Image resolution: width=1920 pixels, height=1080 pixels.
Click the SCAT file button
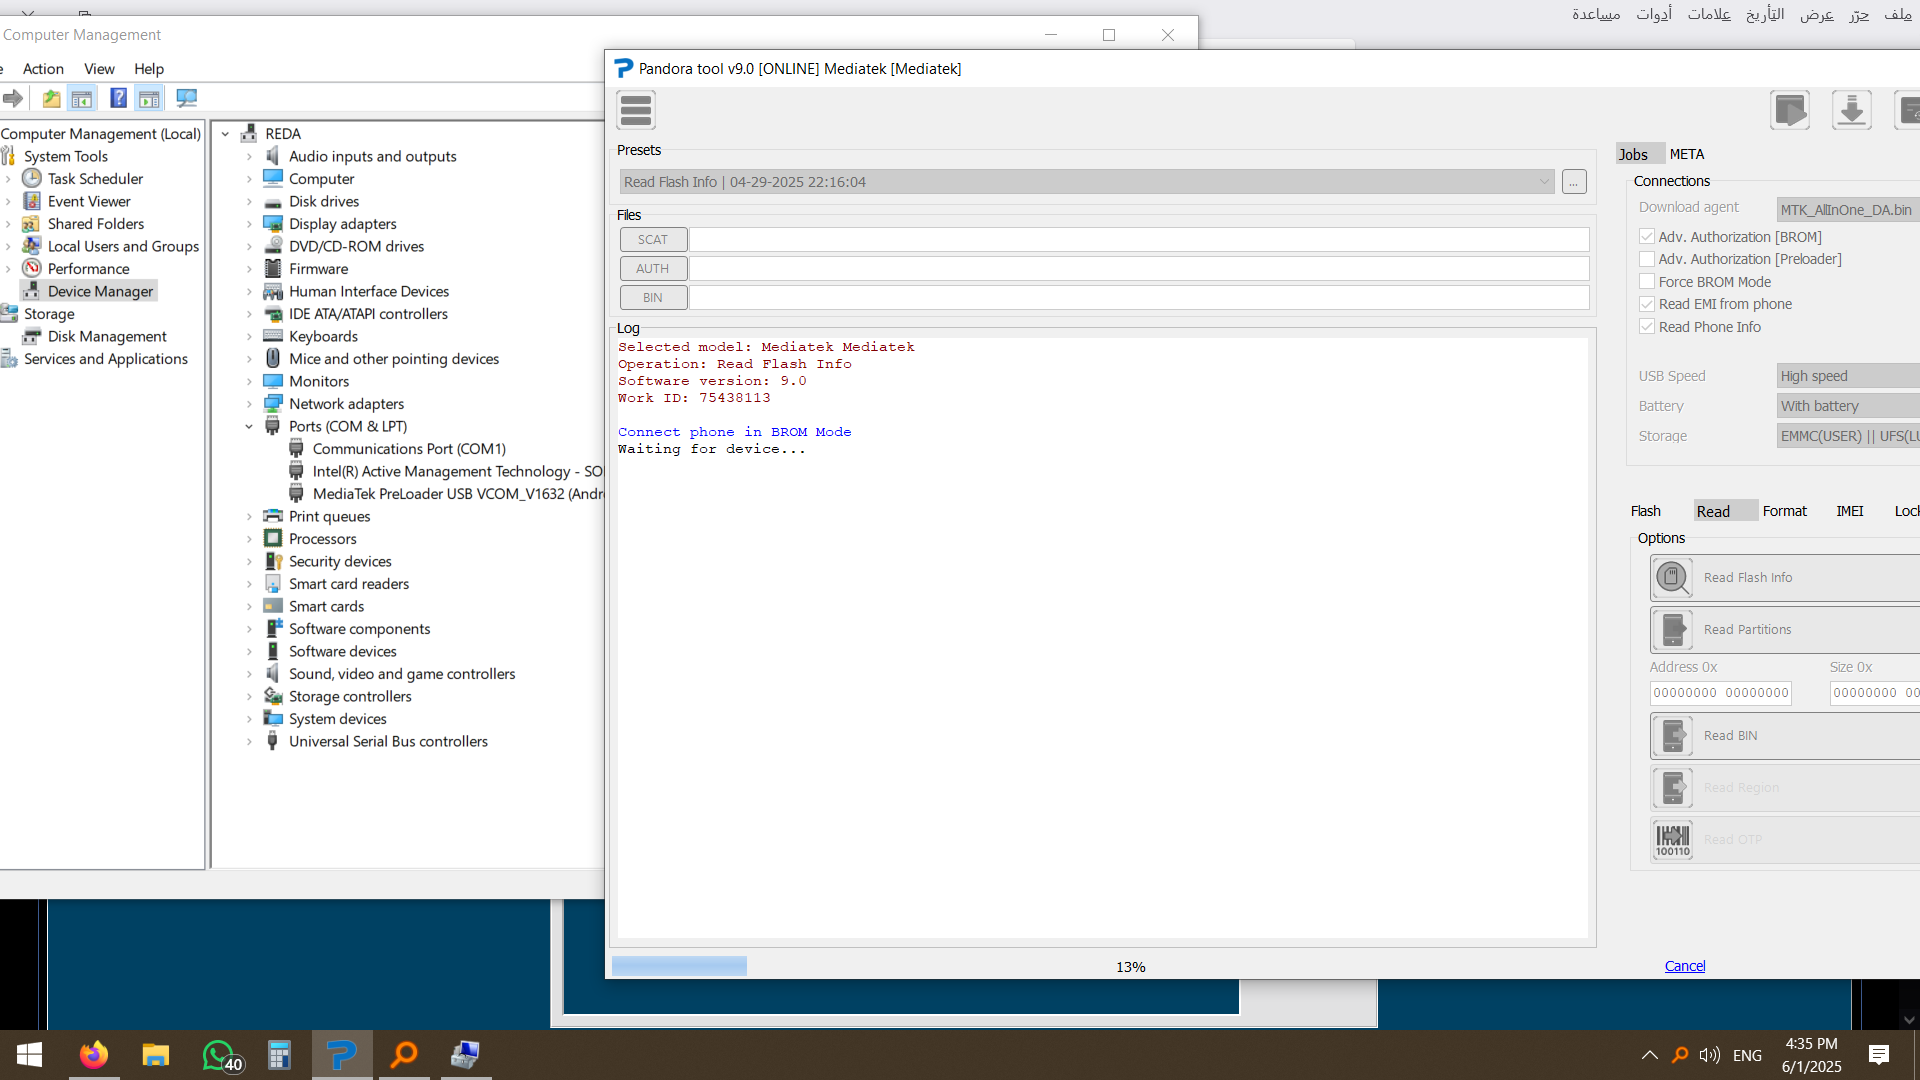(x=653, y=240)
